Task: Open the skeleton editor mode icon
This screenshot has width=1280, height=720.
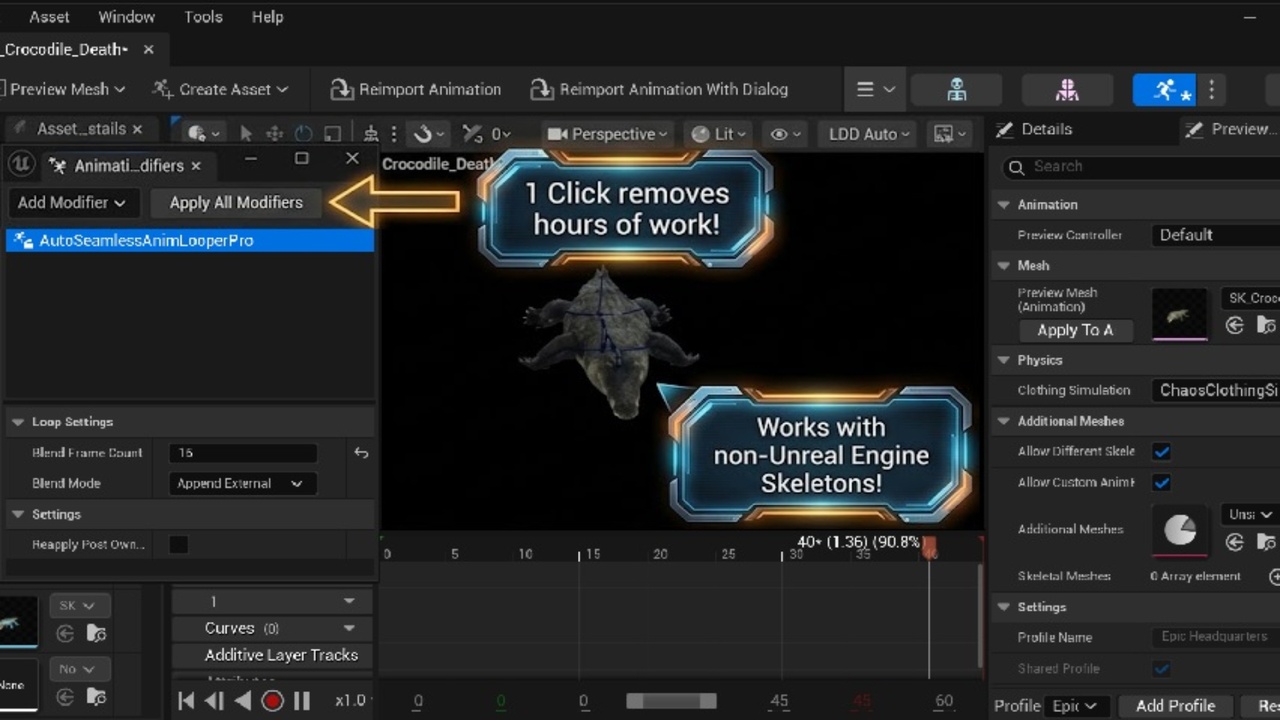Action: point(957,89)
